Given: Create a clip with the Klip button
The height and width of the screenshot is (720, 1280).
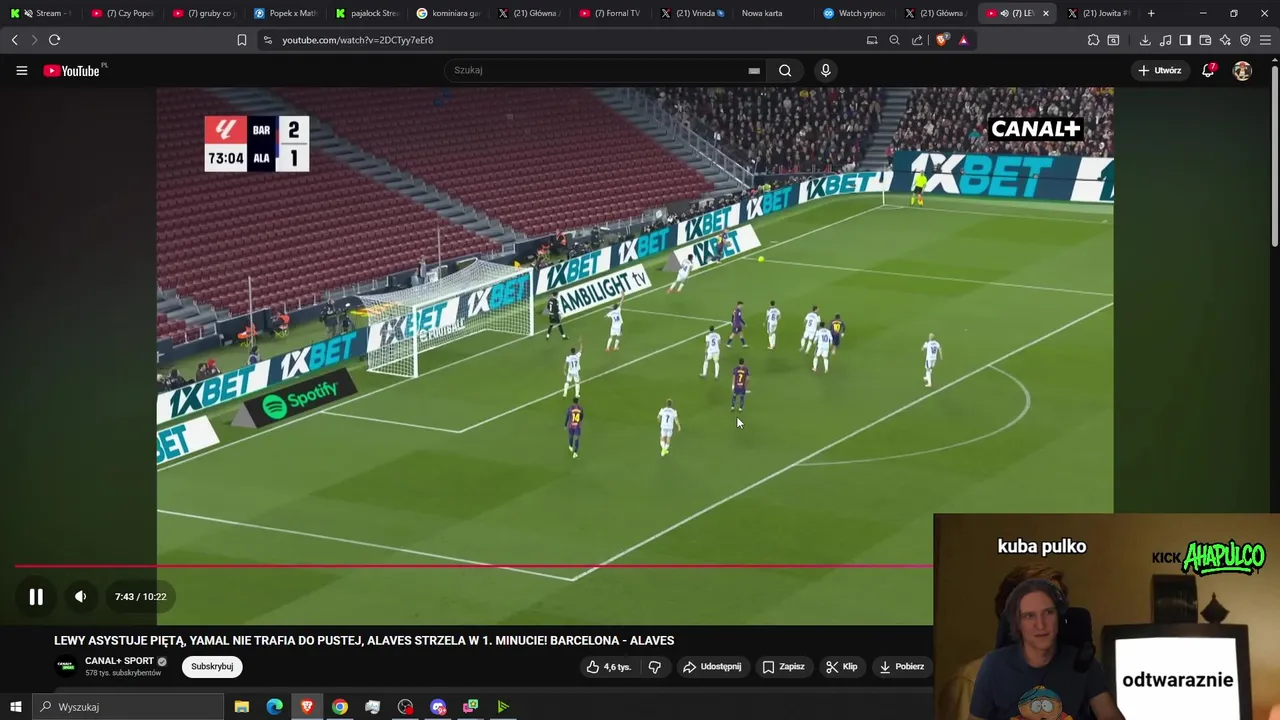Looking at the screenshot, I should tap(841, 667).
